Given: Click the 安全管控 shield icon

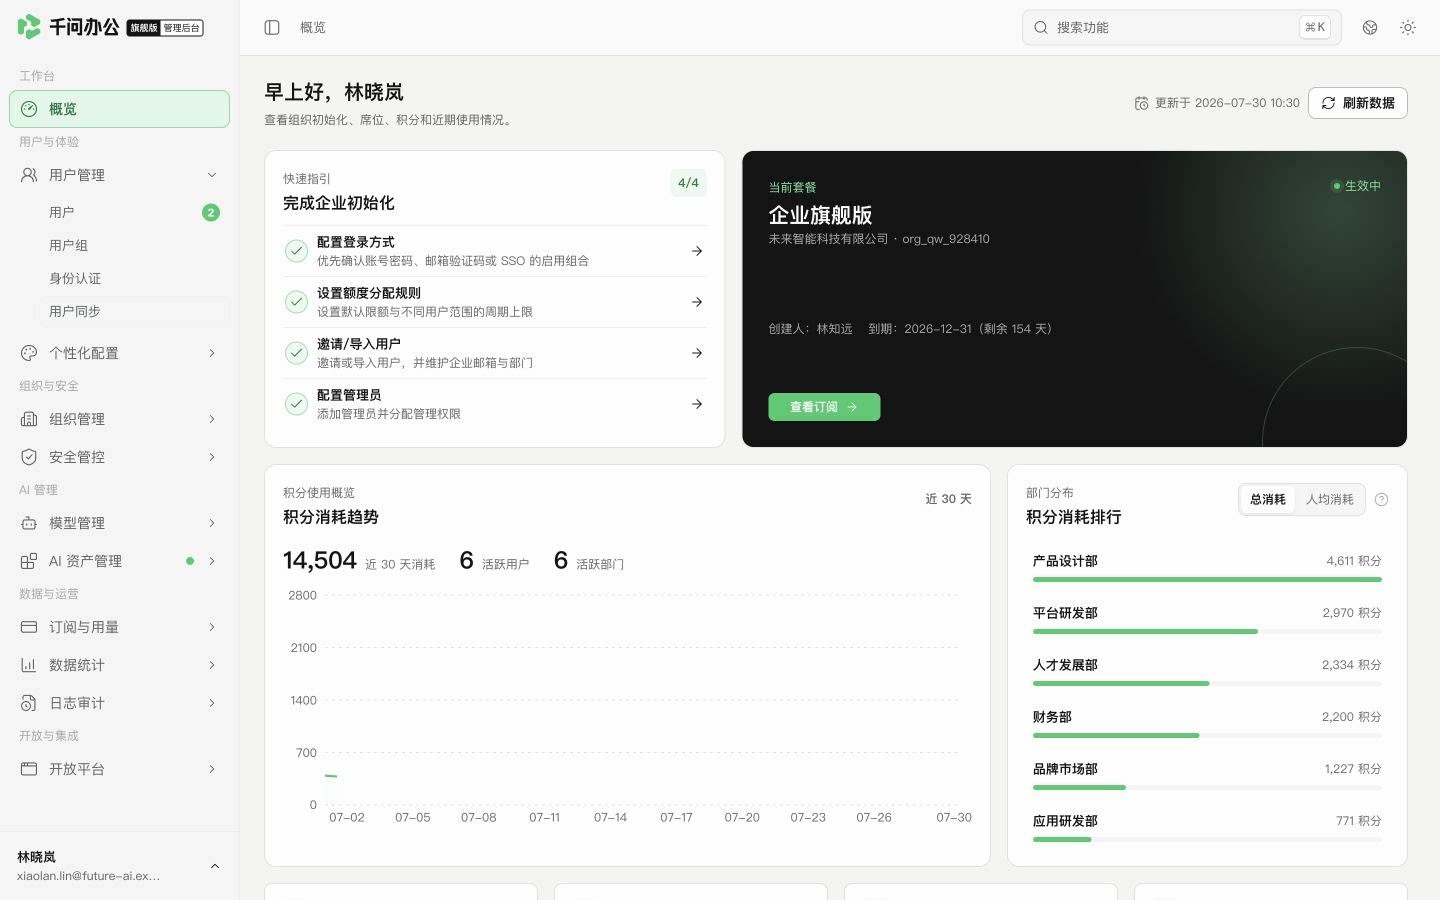Looking at the screenshot, I should tap(29, 457).
